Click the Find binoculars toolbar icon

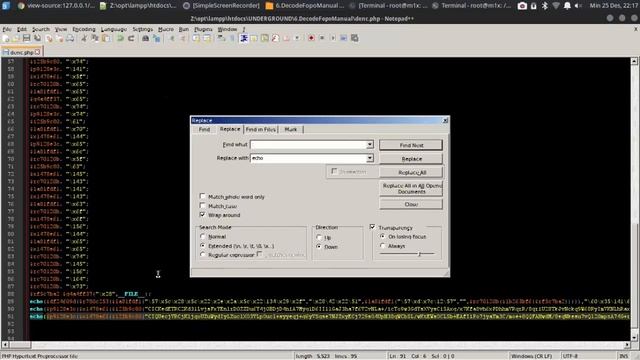[x=145, y=38]
